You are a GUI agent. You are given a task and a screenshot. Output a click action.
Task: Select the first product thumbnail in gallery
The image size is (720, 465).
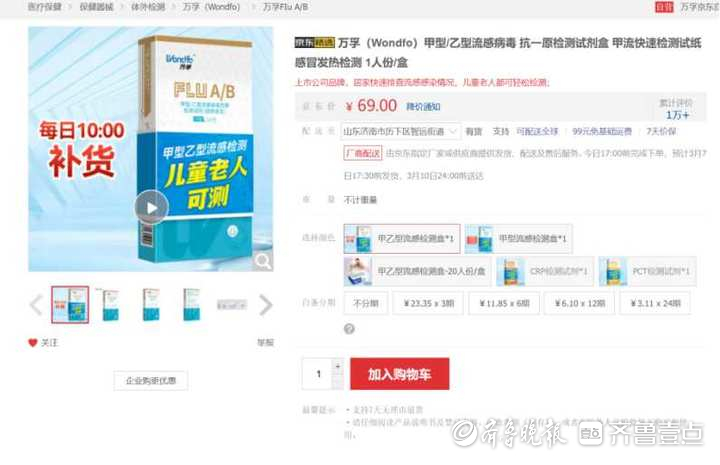(70, 304)
